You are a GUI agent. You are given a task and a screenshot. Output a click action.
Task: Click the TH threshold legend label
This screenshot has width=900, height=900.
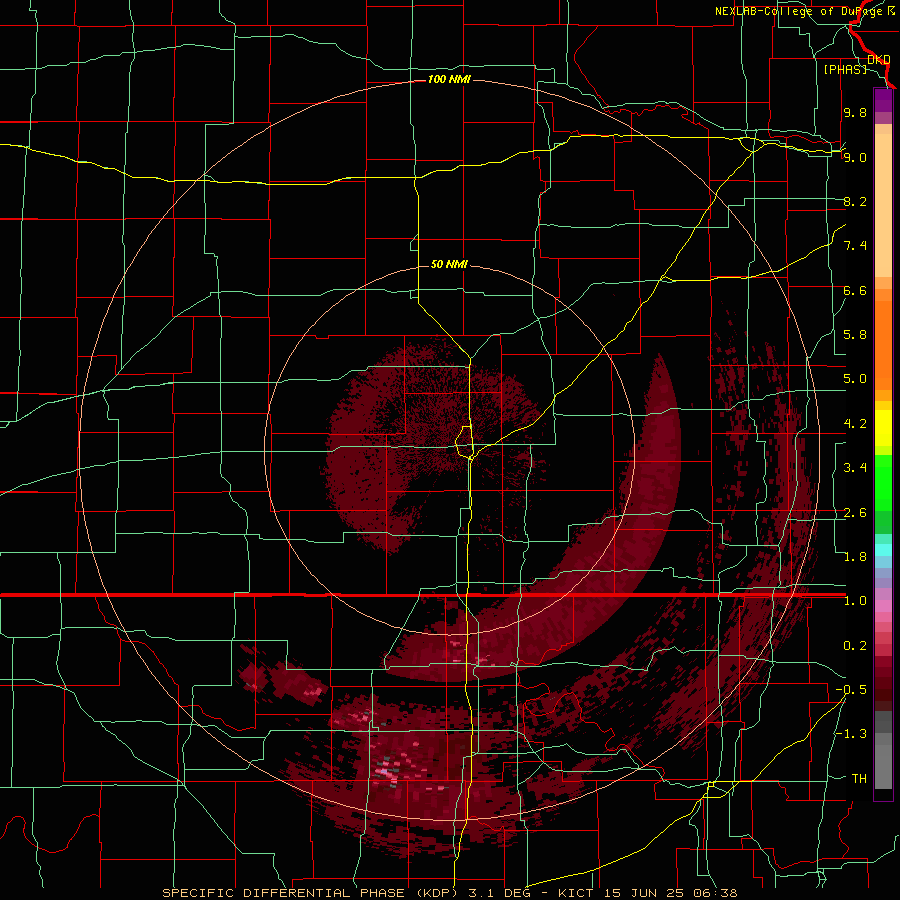[x=859, y=779]
